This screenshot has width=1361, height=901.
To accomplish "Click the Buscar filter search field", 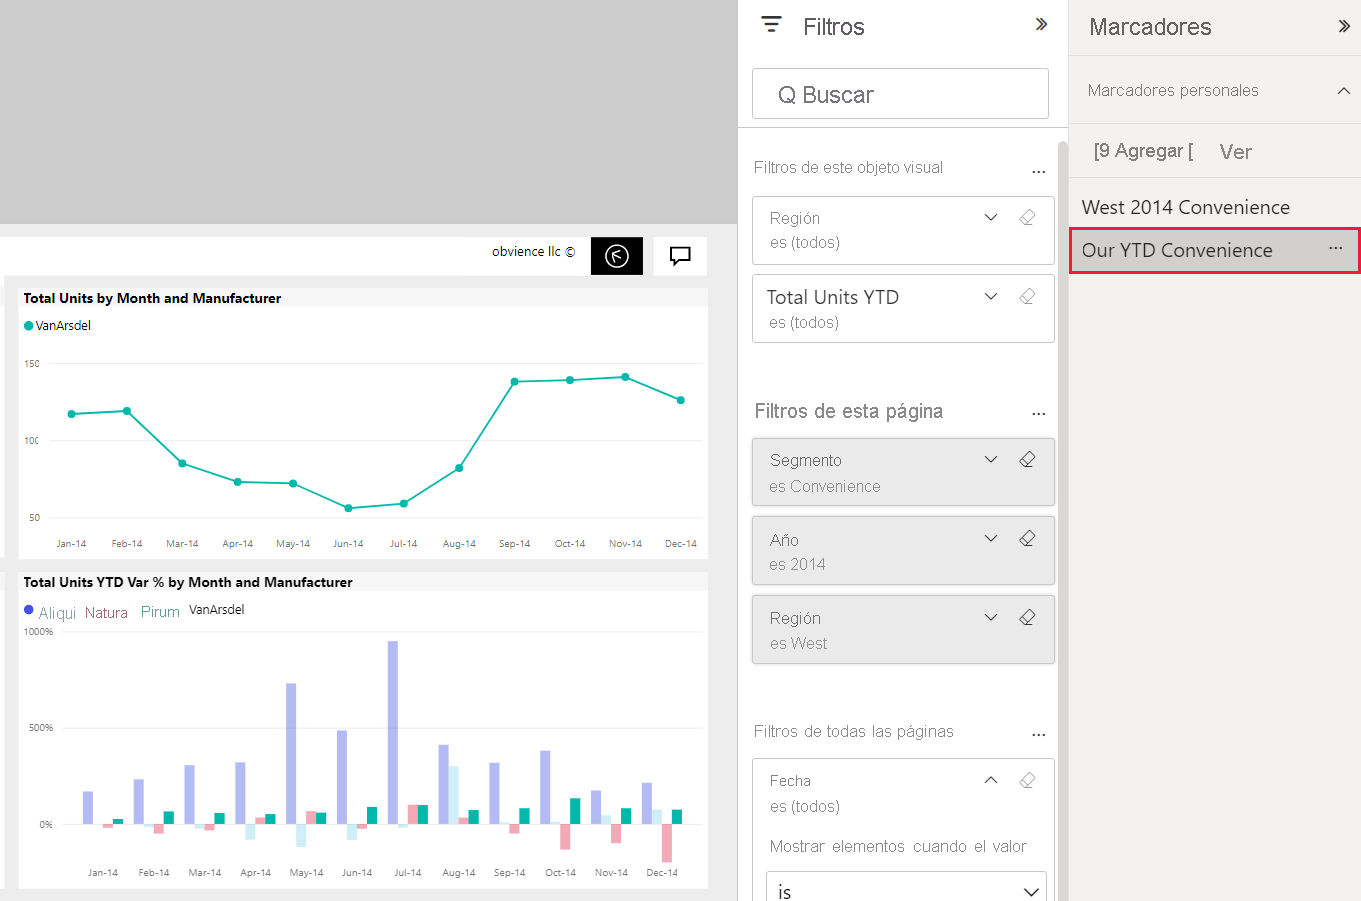I will tap(900, 94).
